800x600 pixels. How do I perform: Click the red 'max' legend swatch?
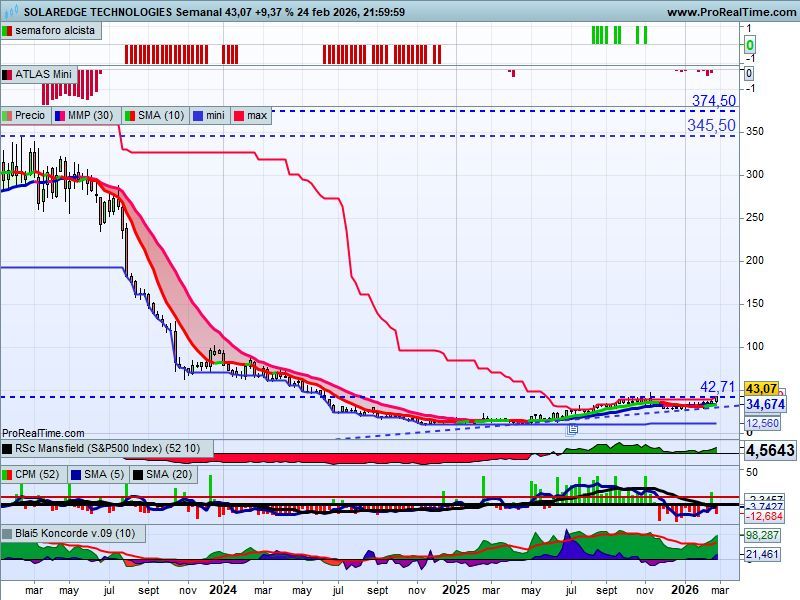[239, 116]
